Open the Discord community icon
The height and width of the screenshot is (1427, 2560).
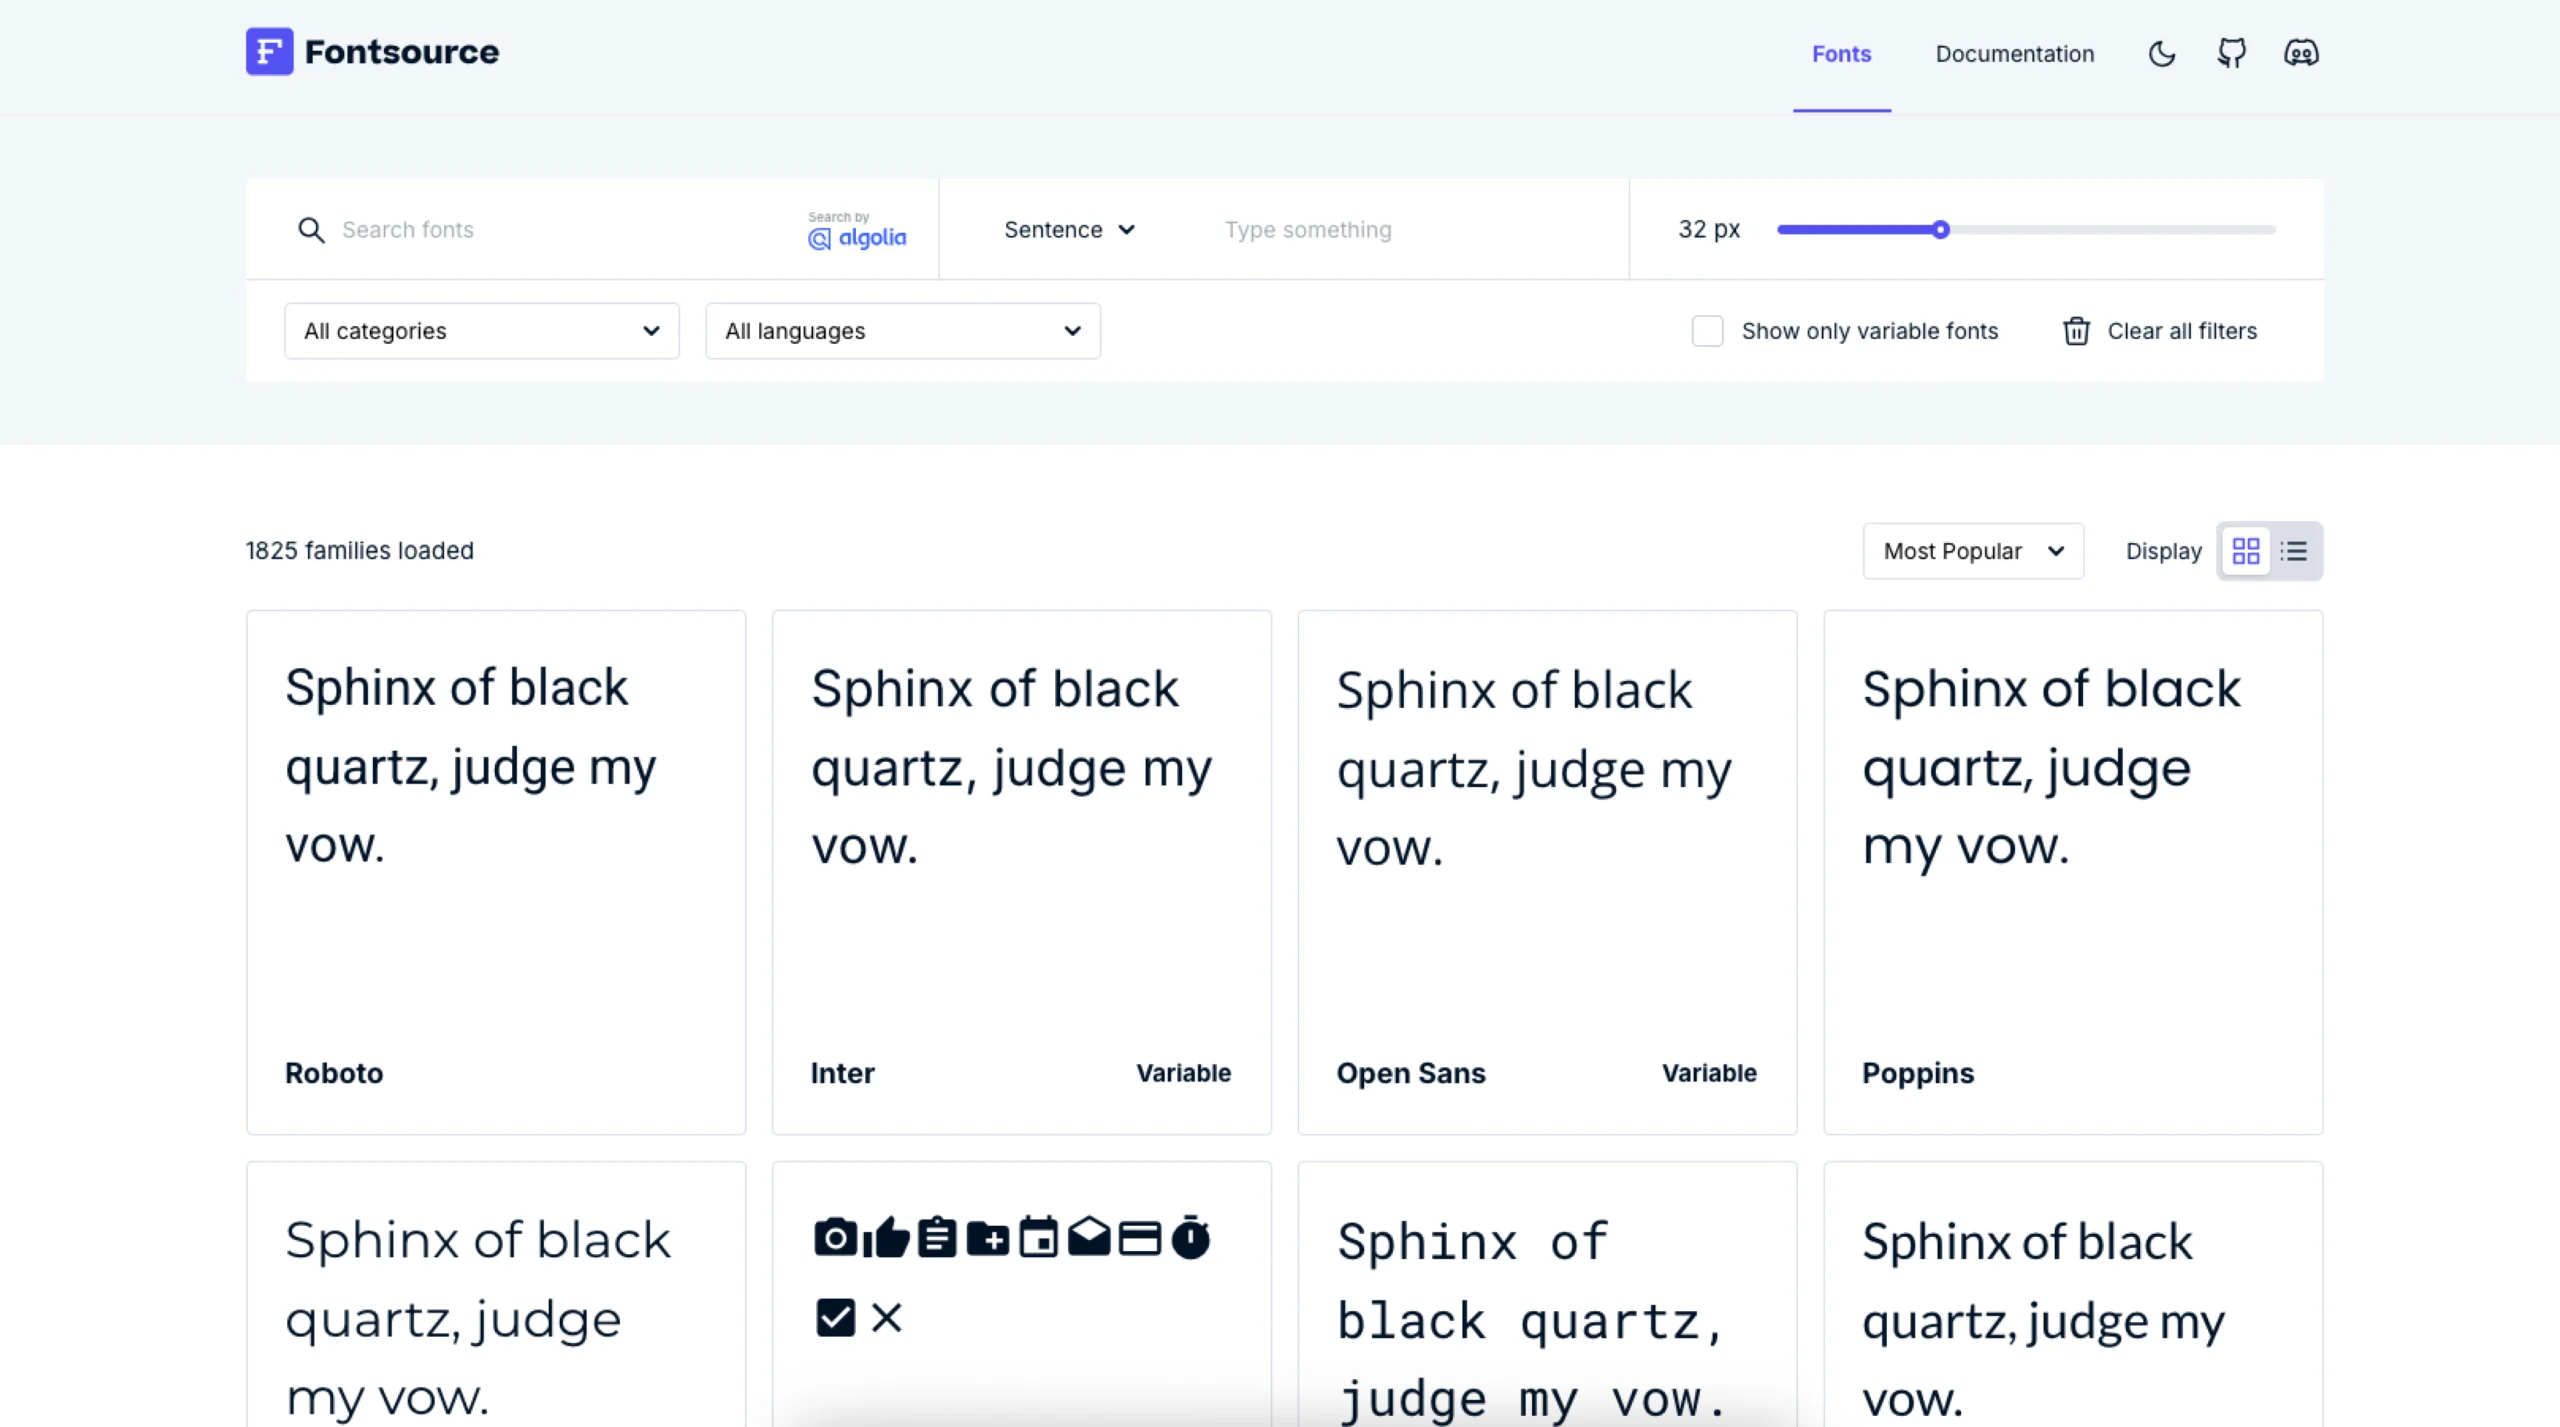[2301, 53]
